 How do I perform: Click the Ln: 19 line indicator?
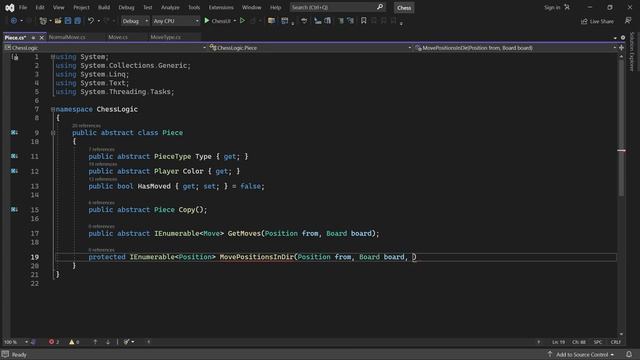tap(558, 342)
